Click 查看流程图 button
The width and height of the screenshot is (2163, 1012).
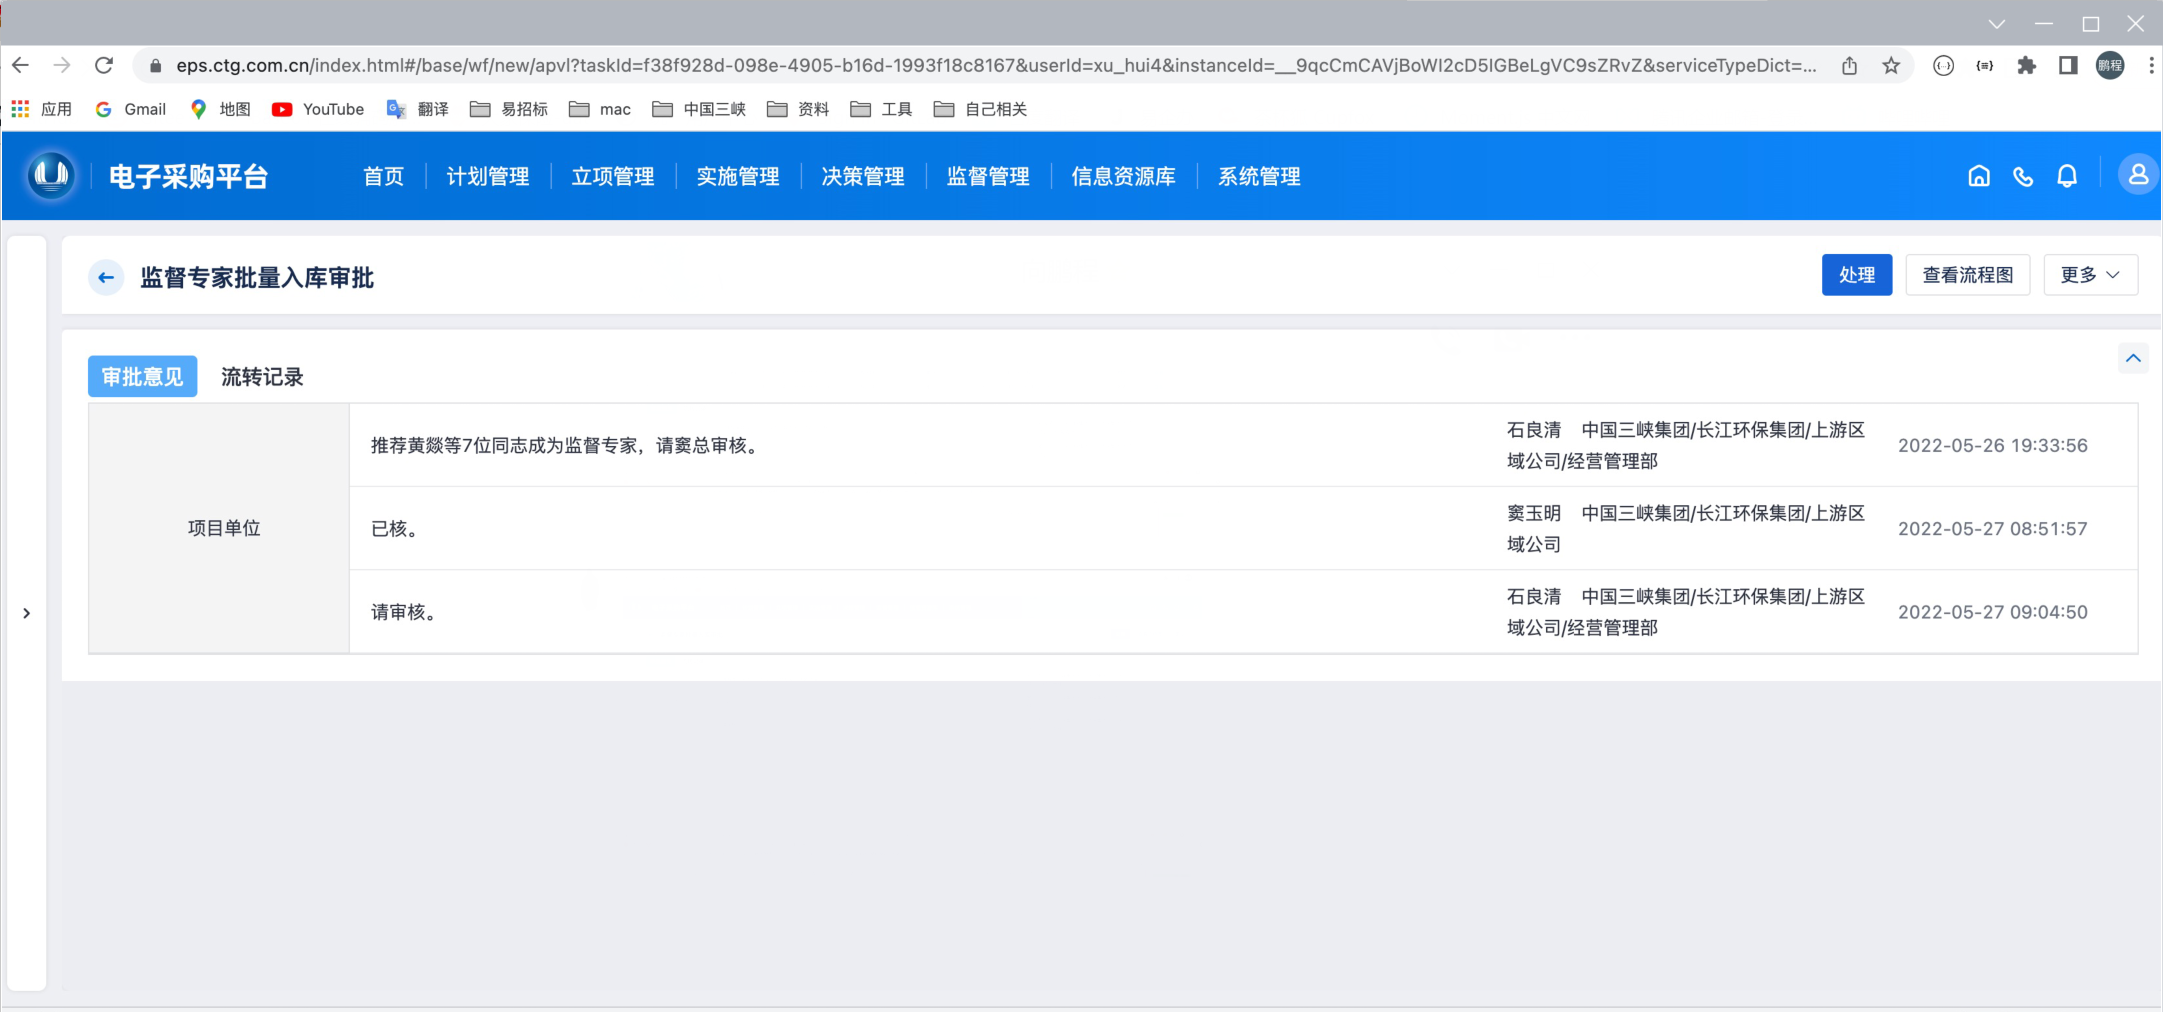[1968, 275]
